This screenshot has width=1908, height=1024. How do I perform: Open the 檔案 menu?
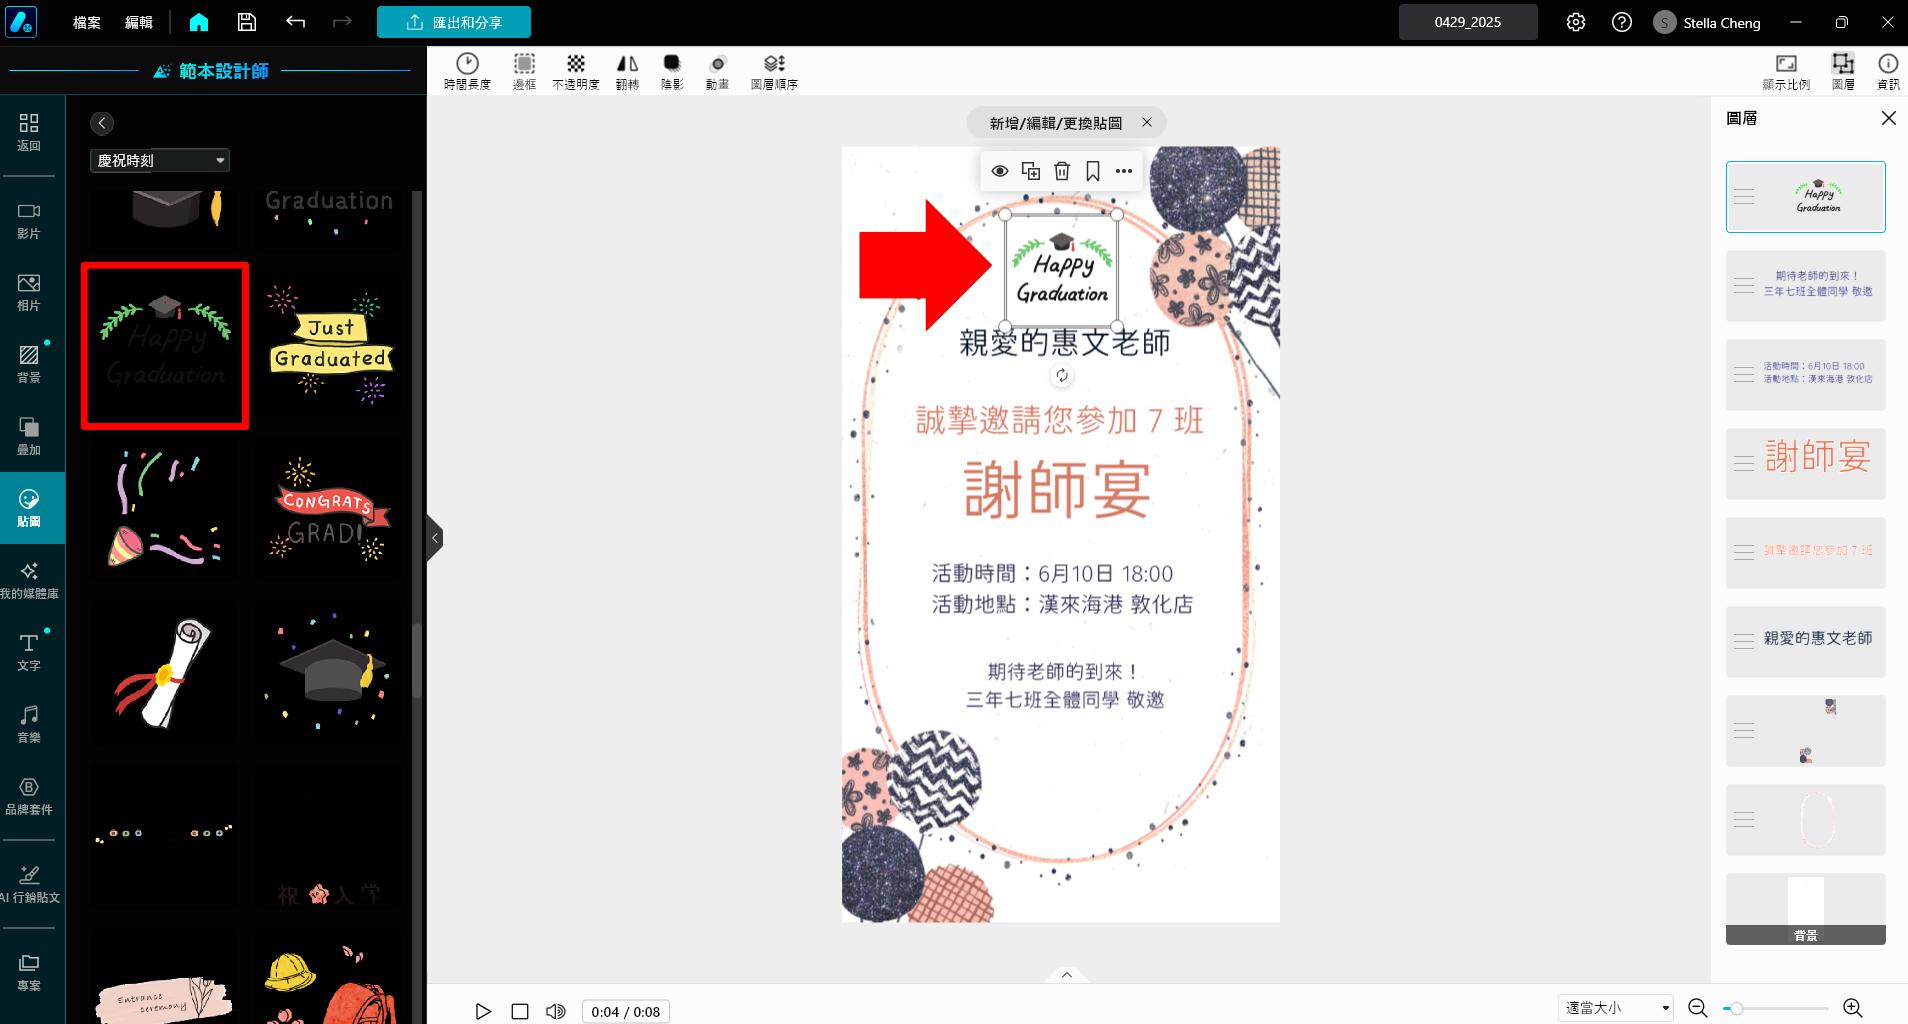point(85,21)
